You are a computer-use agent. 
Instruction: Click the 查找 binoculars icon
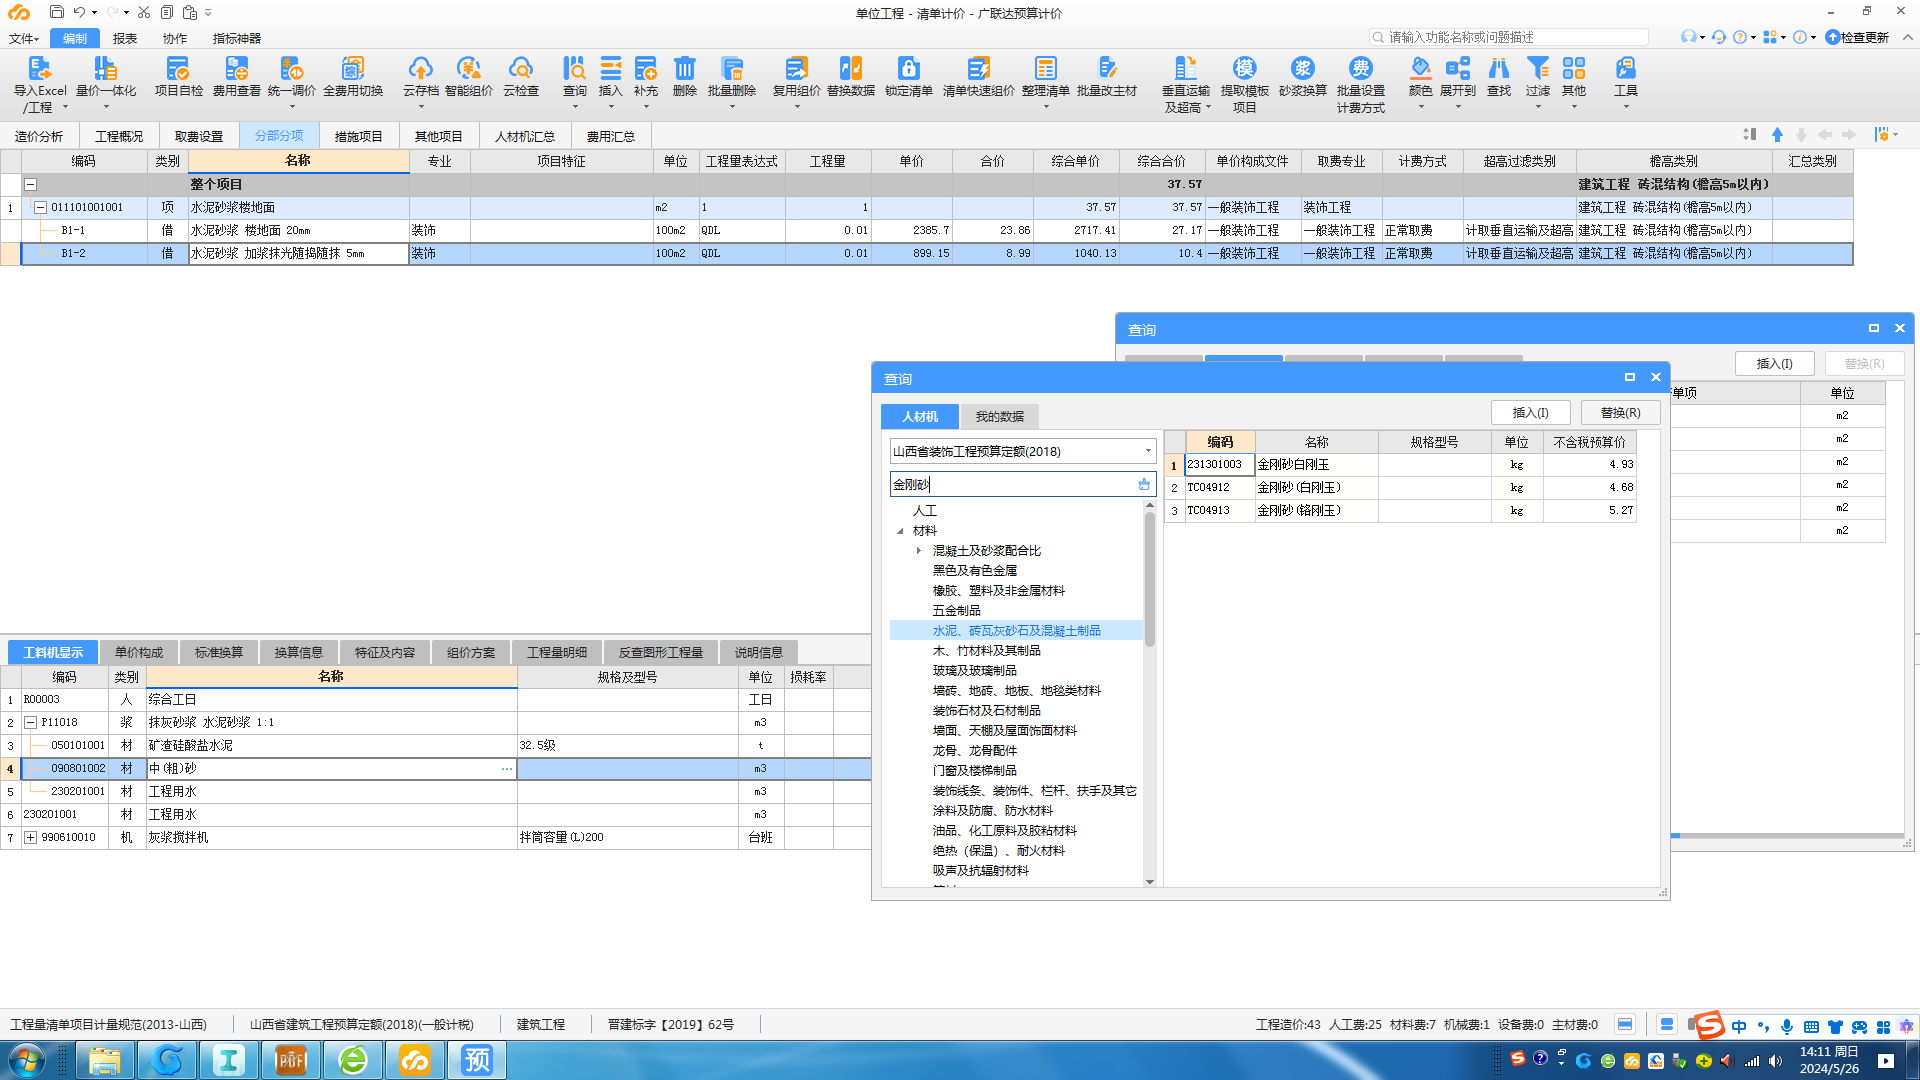point(1499,68)
